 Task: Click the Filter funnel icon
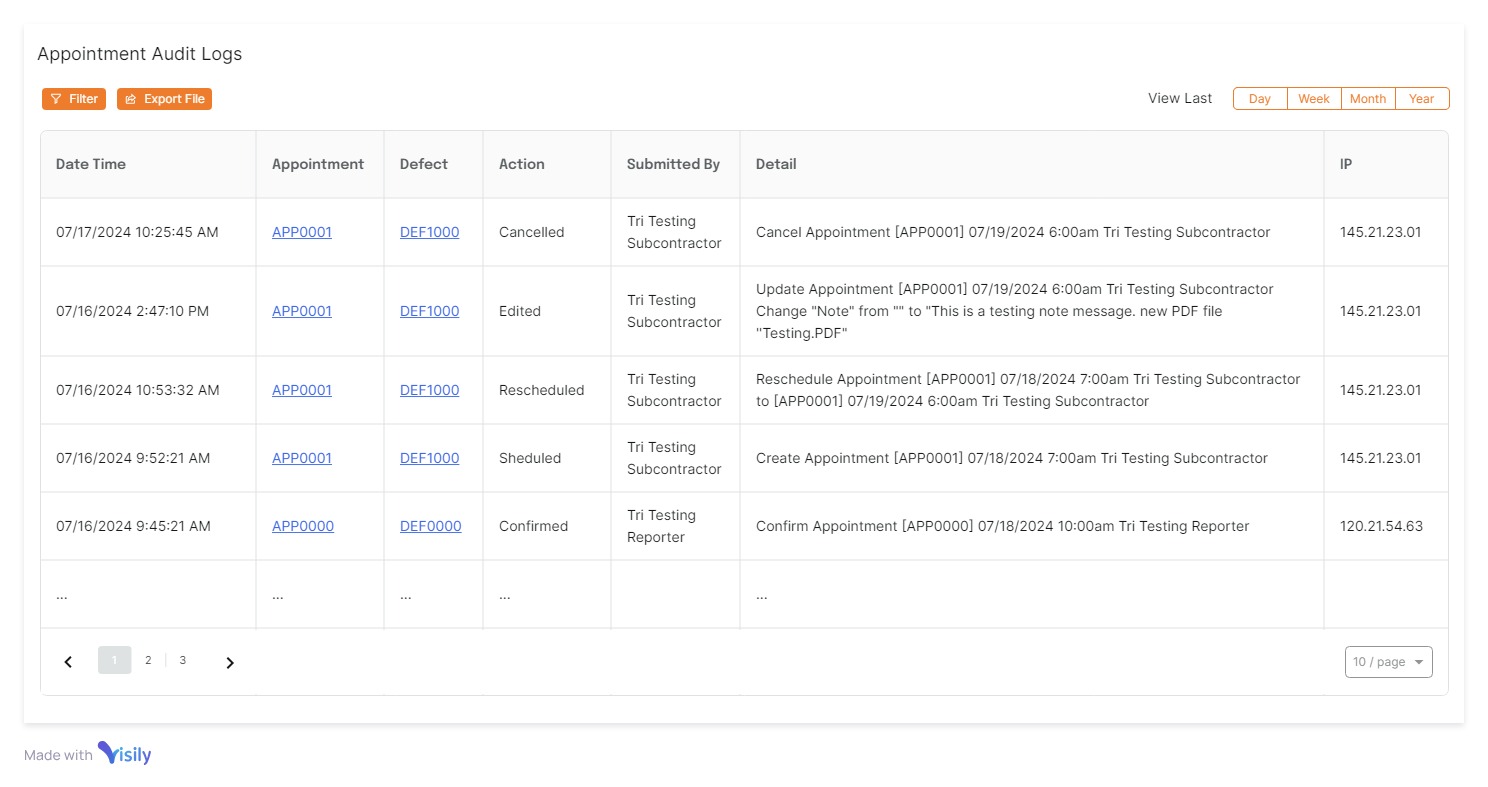[56, 99]
